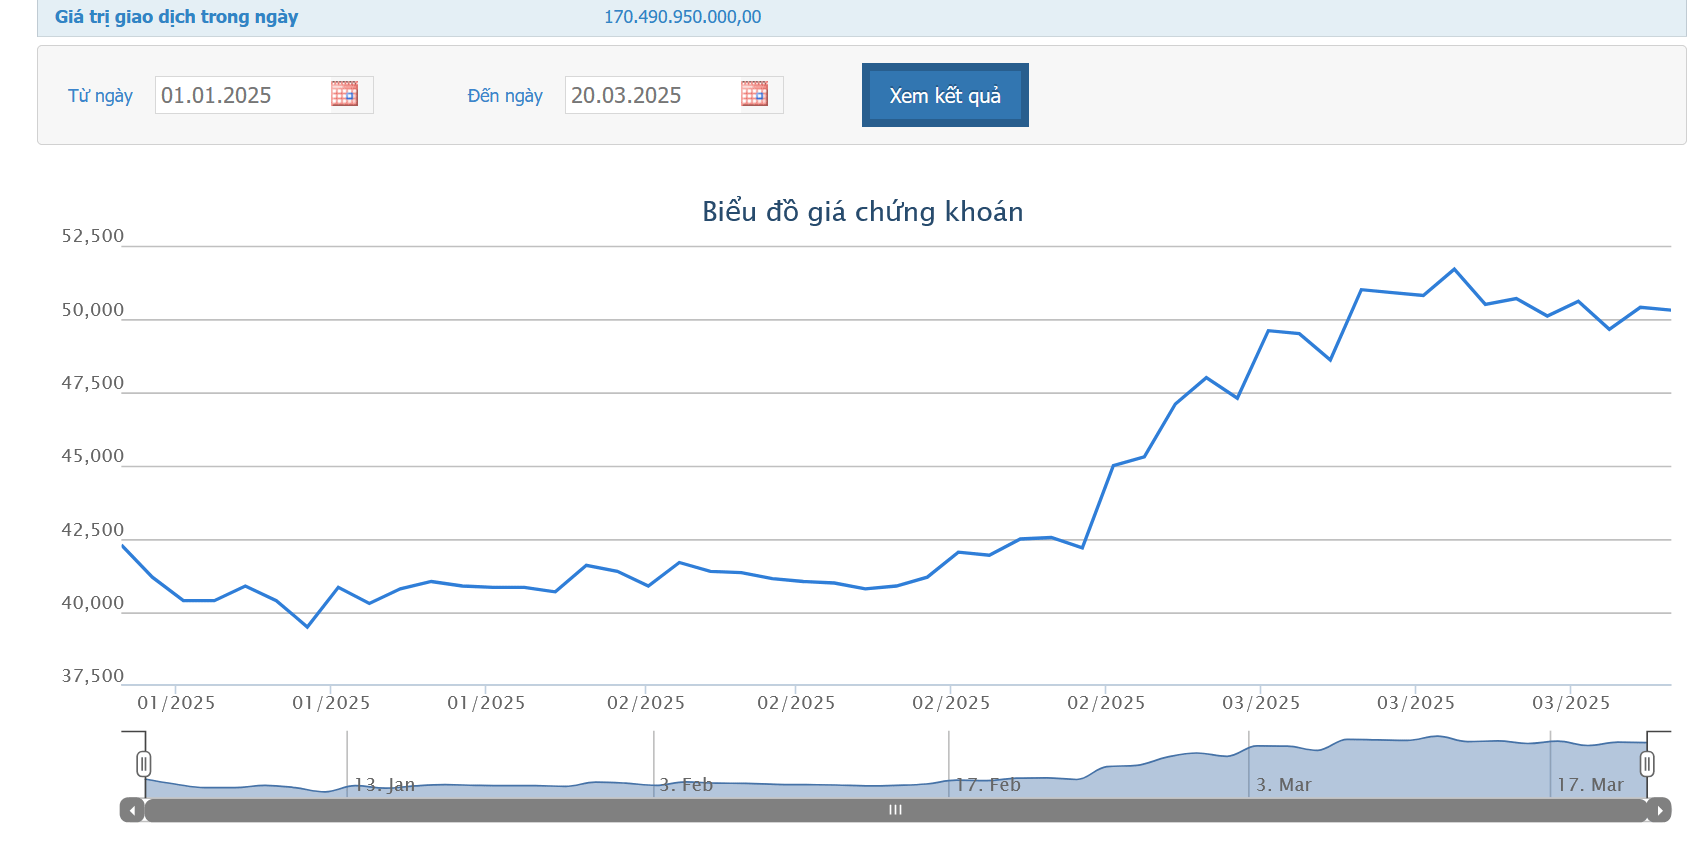Focus the Đến ngày date field 20.03.2025
The width and height of the screenshot is (1692, 848).
point(652,95)
